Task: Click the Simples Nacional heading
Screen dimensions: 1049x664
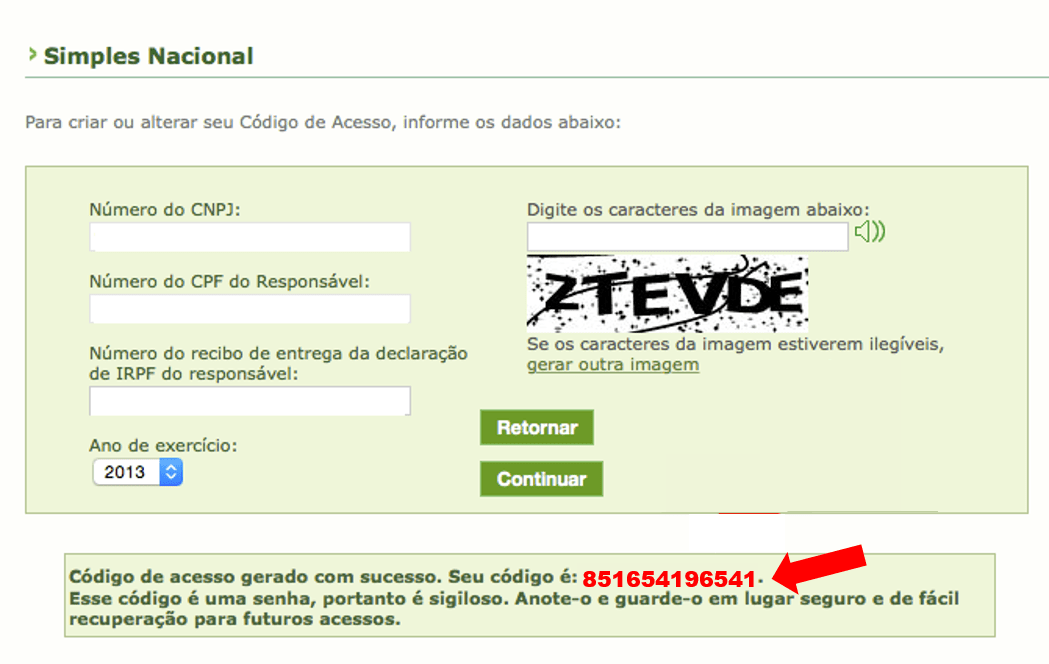Action: coord(149,56)
